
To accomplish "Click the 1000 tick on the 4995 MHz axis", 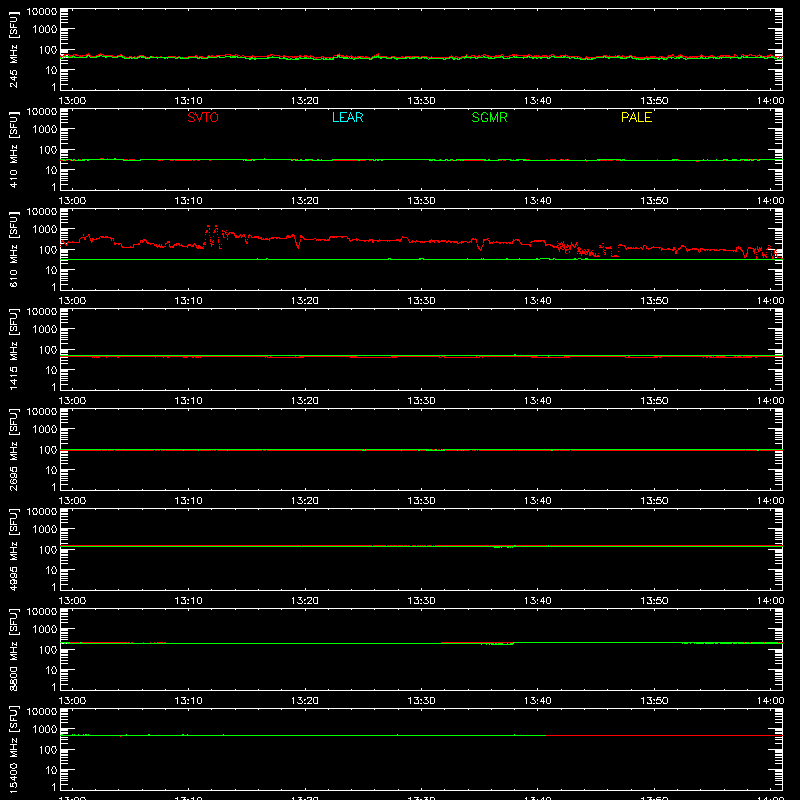I will coord(45,530).
